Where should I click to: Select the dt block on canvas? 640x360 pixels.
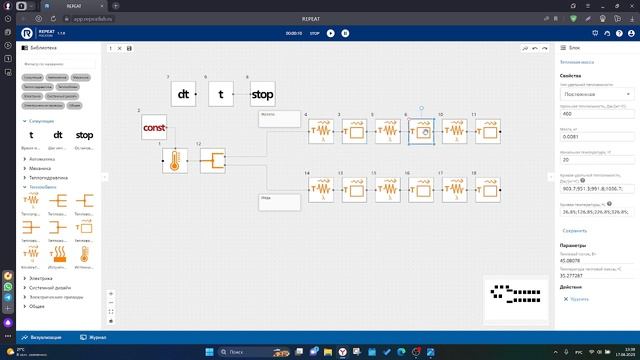pos(183,94)
